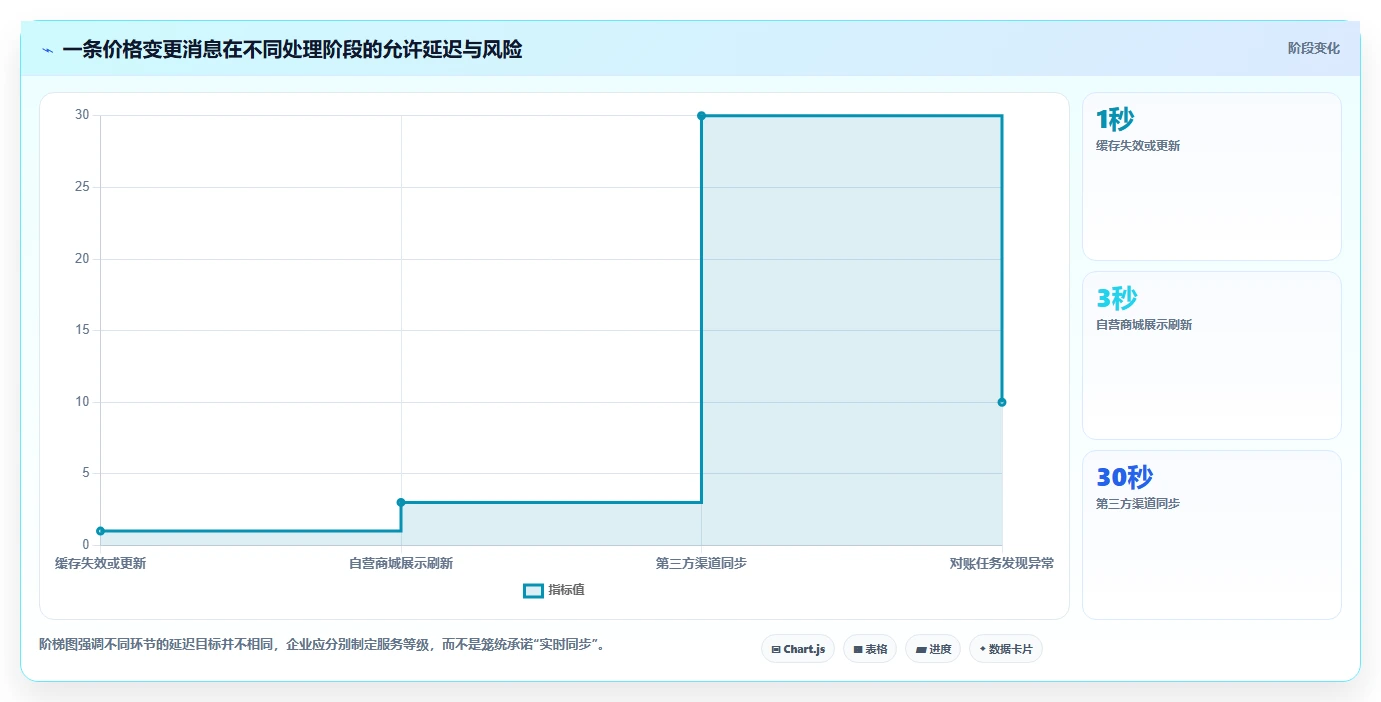Click the 进度 chip
Image resolution: width=1381 pixels, height=702 pixels.
[933, 649]
